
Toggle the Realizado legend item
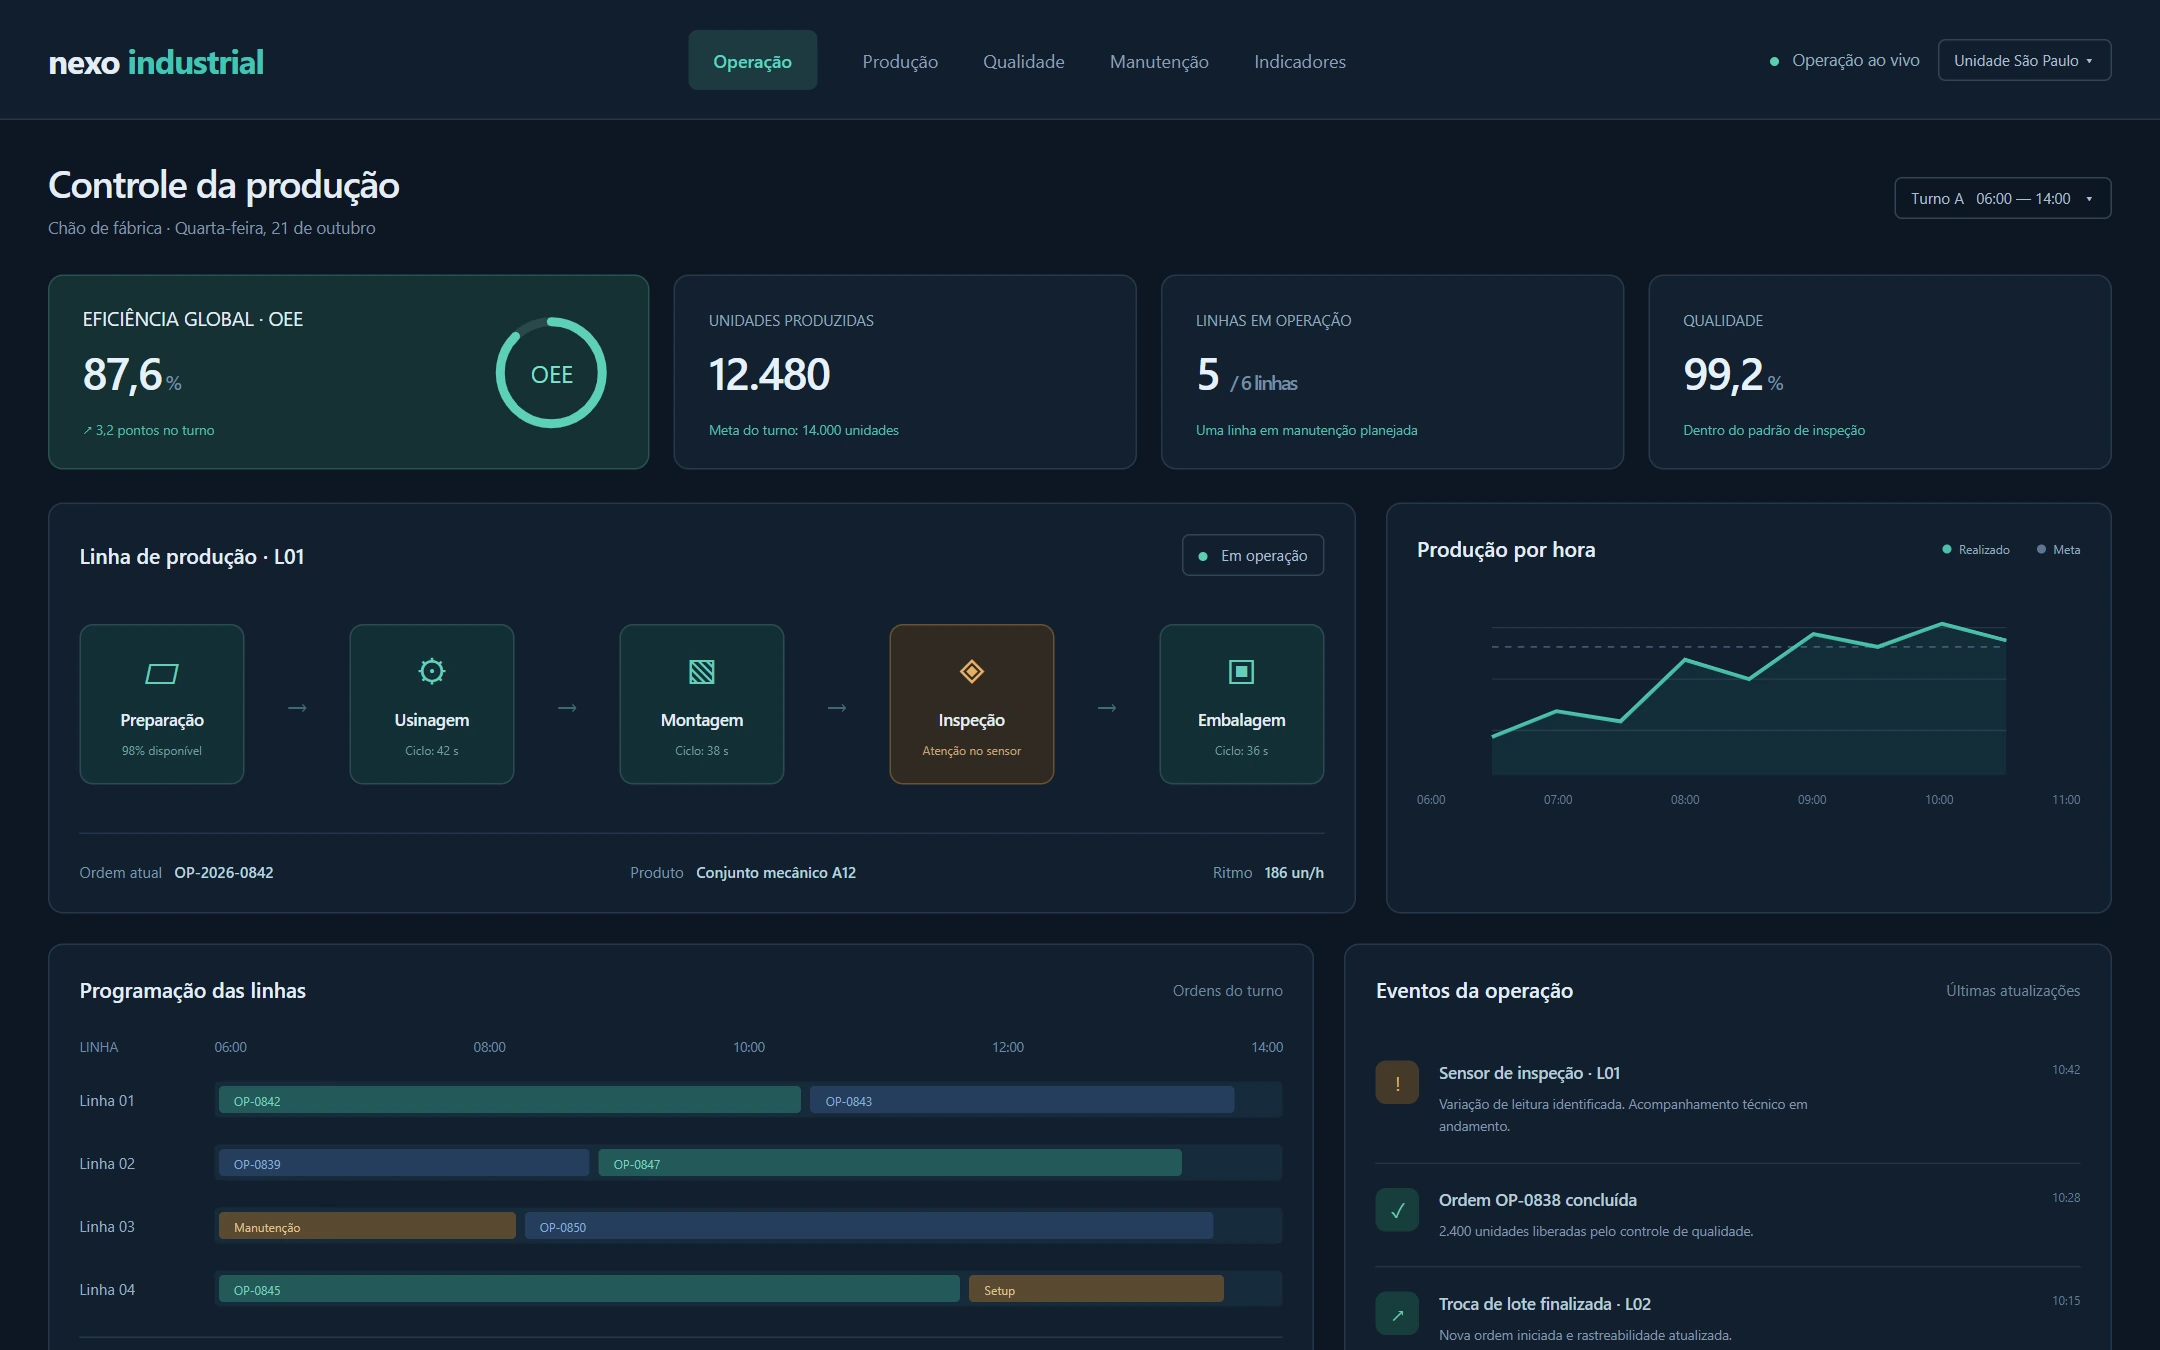tap(1975, 549)
